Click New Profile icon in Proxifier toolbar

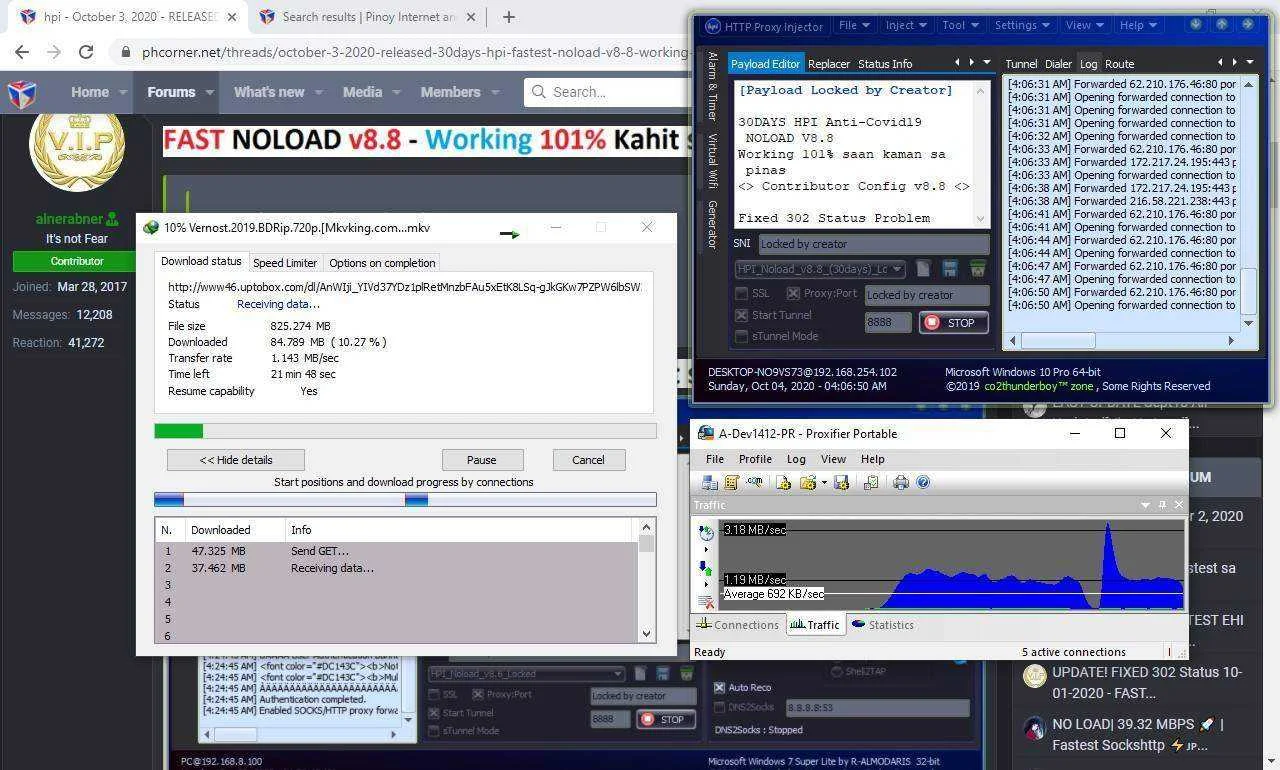(x=783, y=482)
